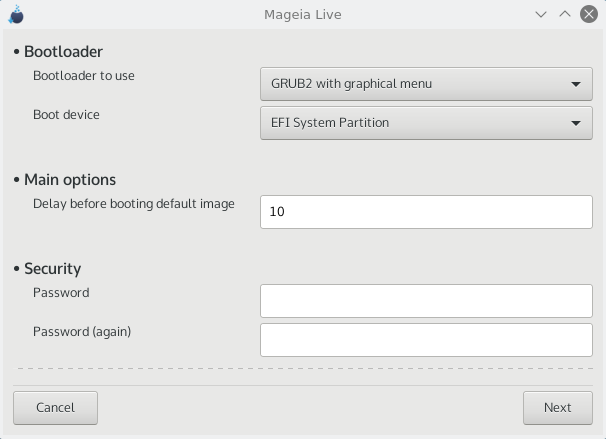
Task: Select the Password (again) input box
Action: click(426, 339)
